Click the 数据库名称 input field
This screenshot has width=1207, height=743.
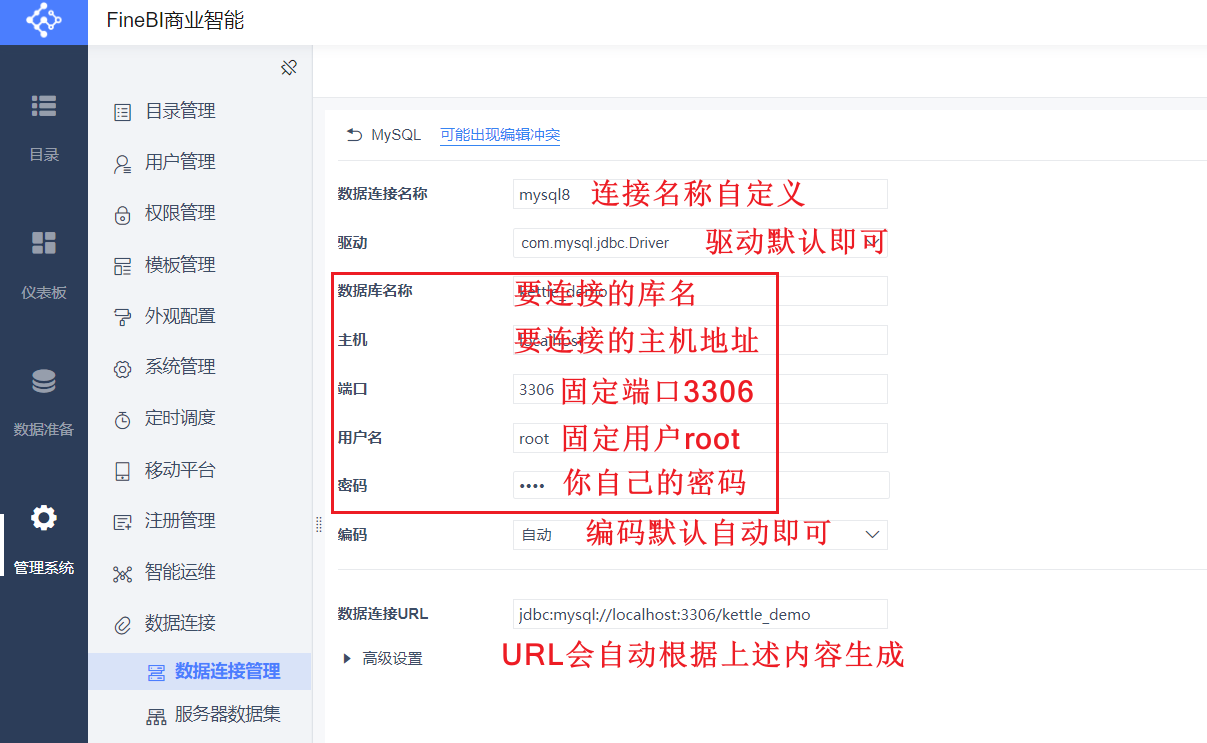tap(700, 291)
